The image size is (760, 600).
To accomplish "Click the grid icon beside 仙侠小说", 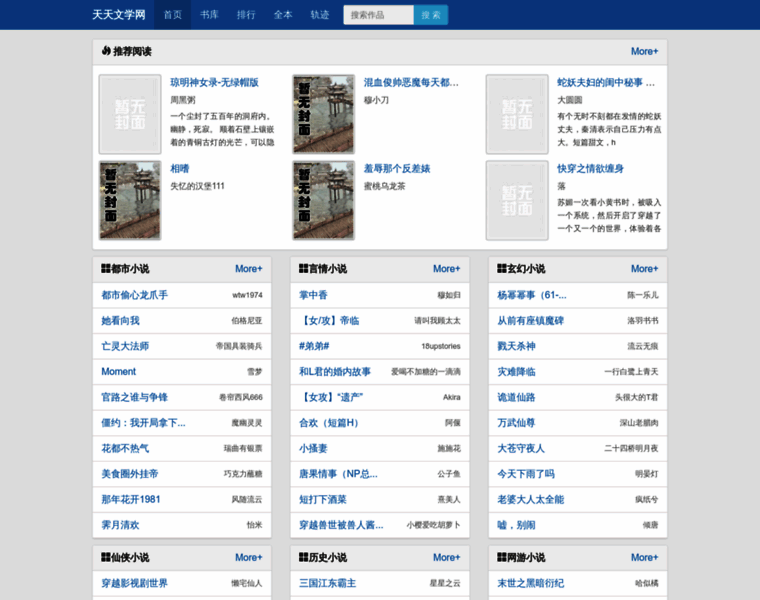I will [x=106, y=557].
